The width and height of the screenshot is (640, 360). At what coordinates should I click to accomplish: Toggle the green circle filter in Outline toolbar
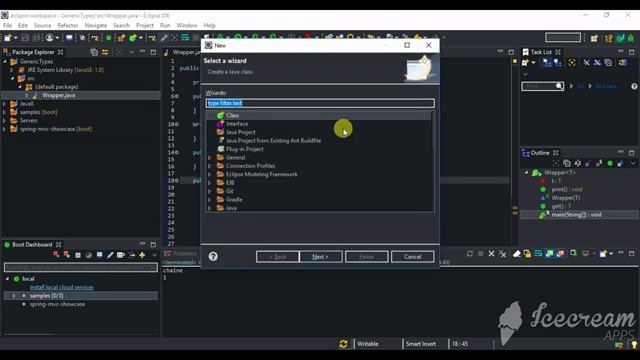pos(610,163)
